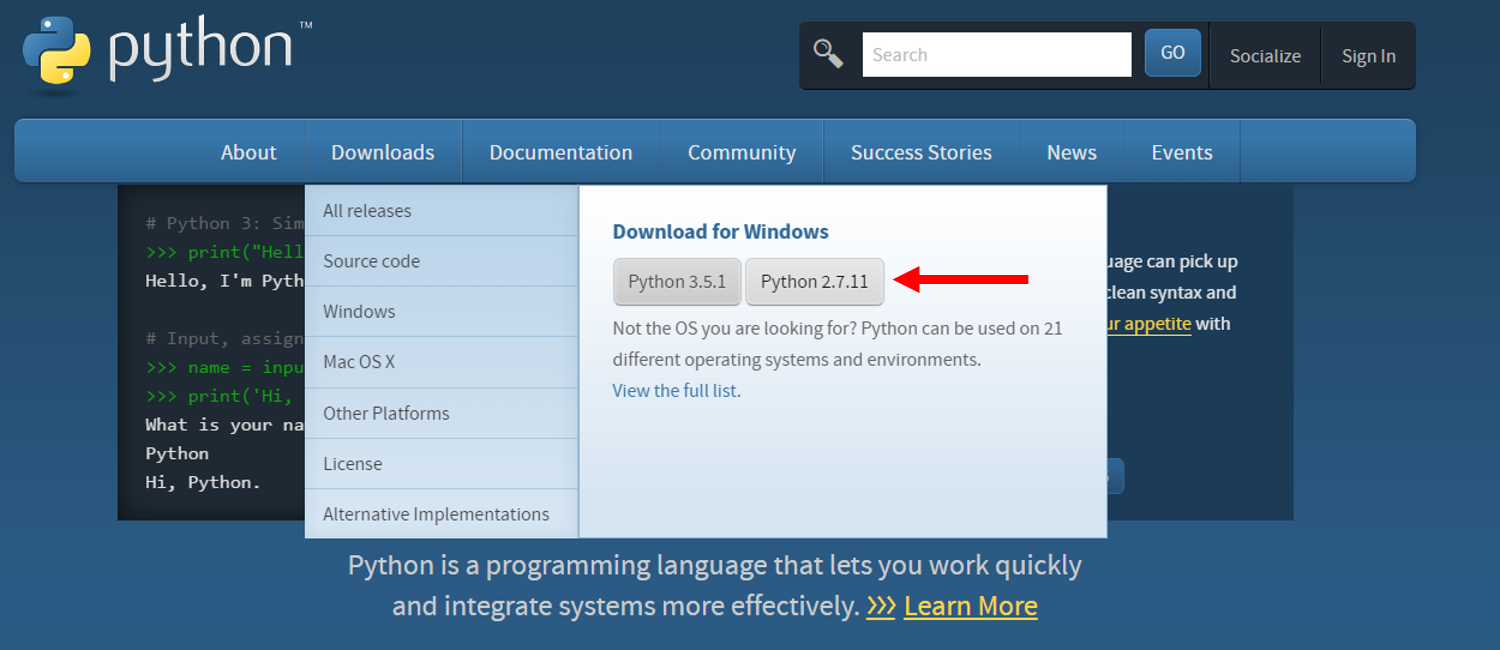The image size is (1500, 650).
Task: Select All releases from Downloads submenu
Action: coord(442,211)
